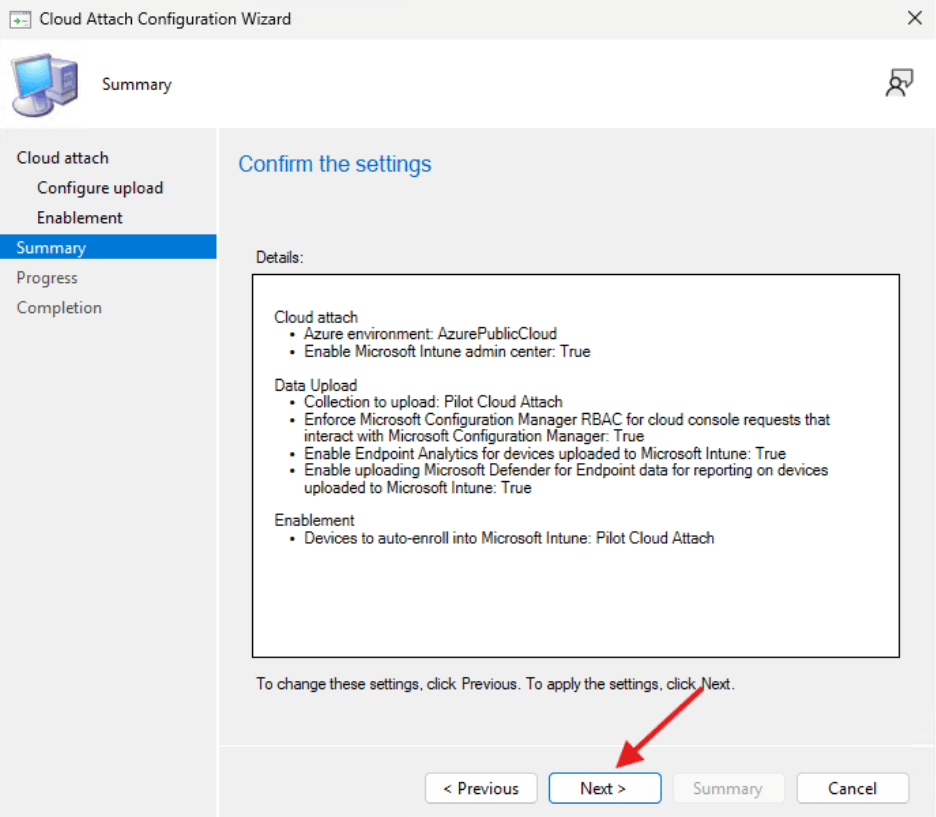Click the wizard icon in the title bar
Screen dimensions: 936x817
pyautogui.click(x=19, y=18)
